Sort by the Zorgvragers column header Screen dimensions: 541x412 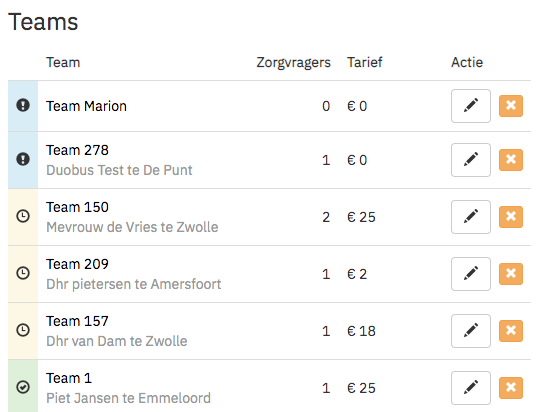pyautogui.click(x=293, y=62)
